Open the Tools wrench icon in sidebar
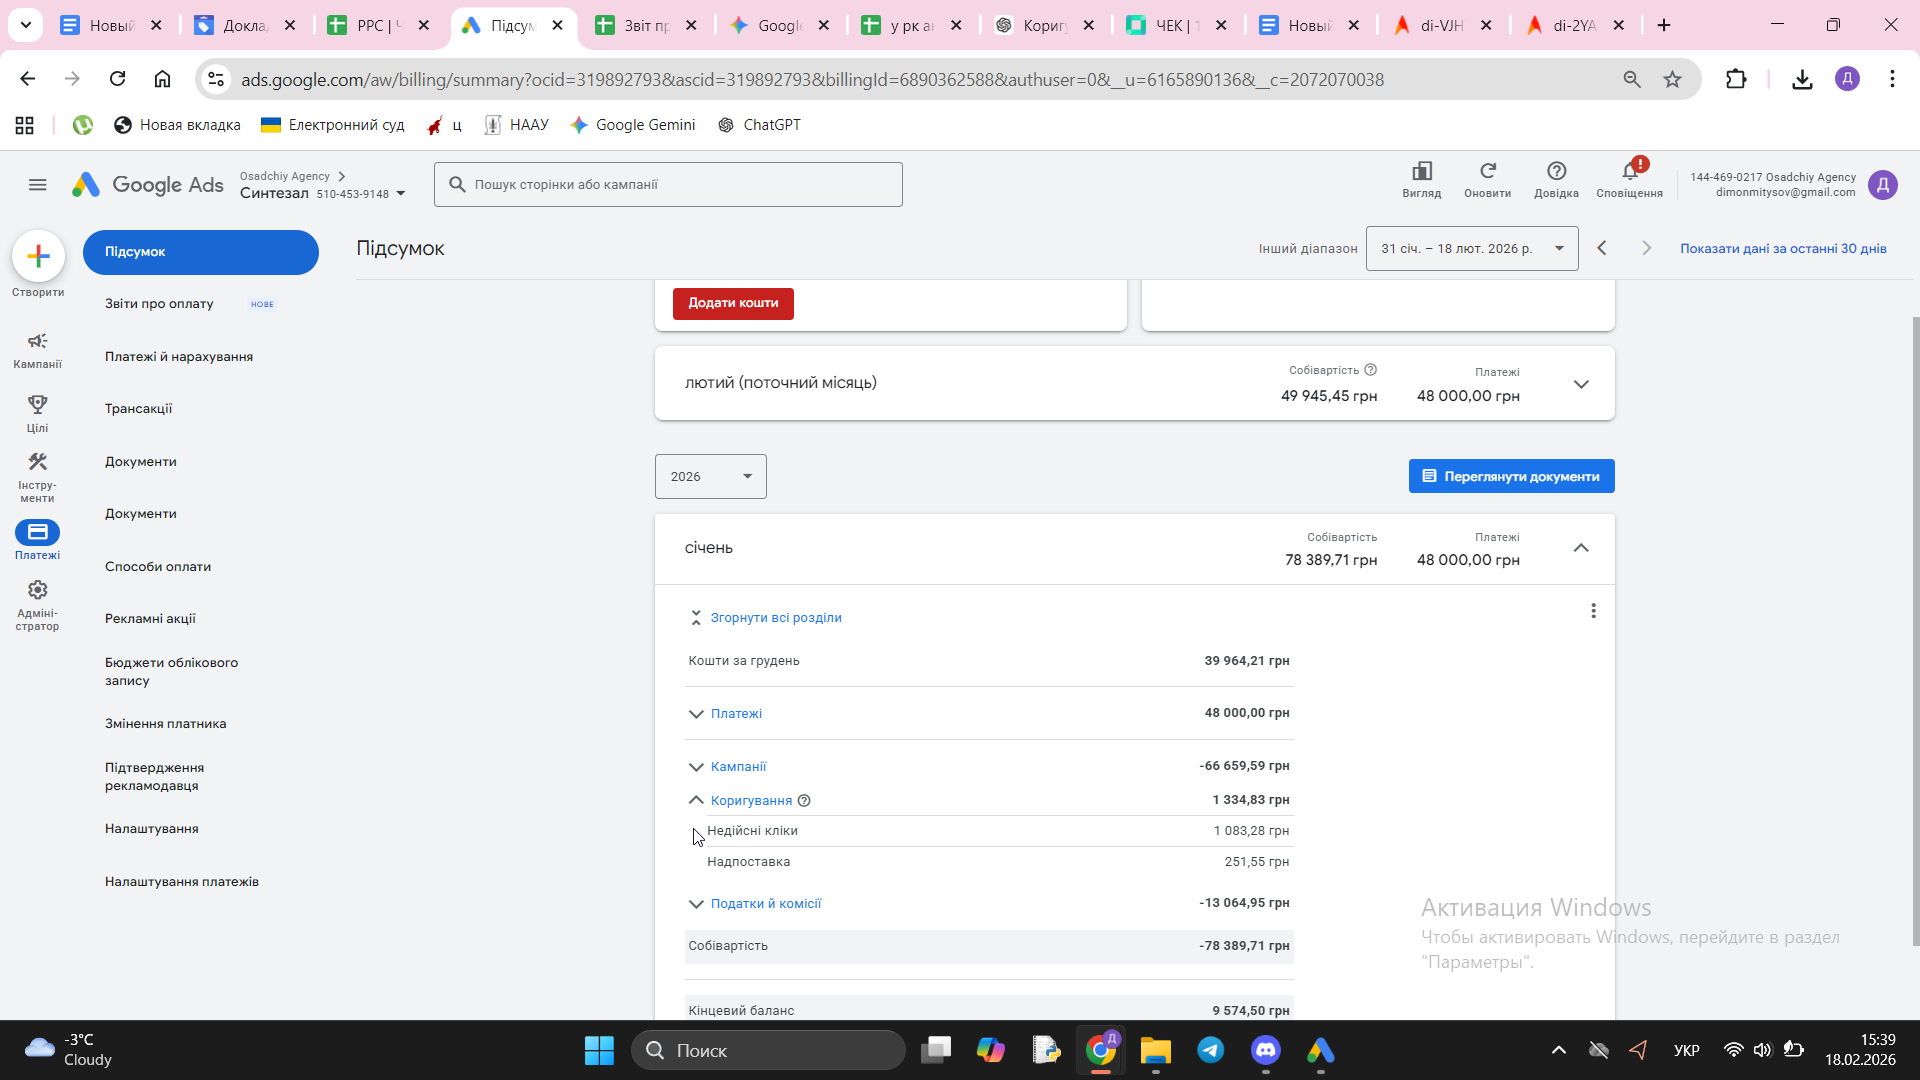The width and height of the screenshot is (1920, 1080). [37, 463]
